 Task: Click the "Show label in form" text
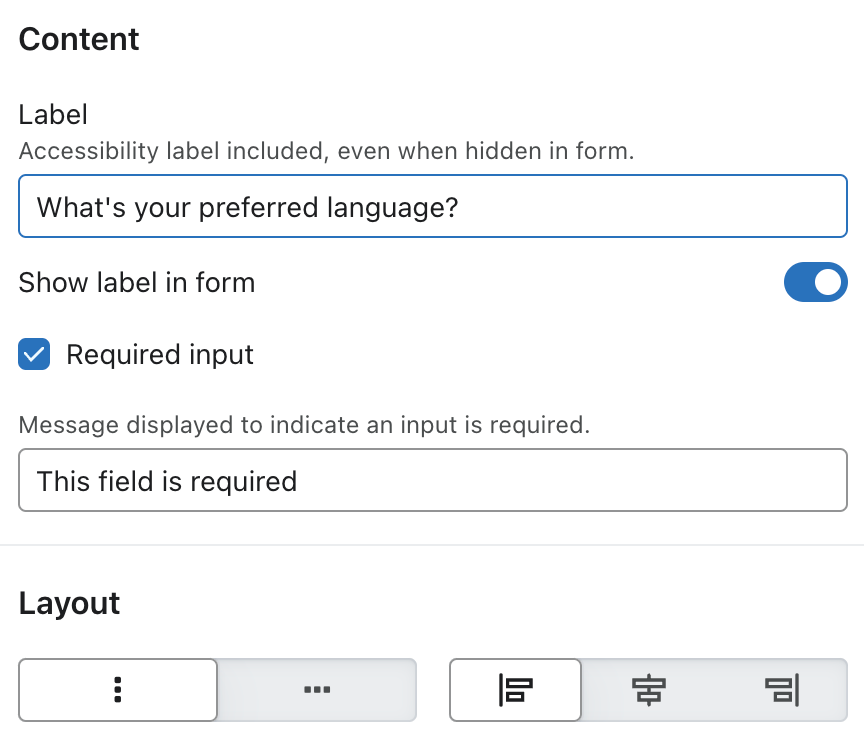pyautogui.click(x=137, y=283)
